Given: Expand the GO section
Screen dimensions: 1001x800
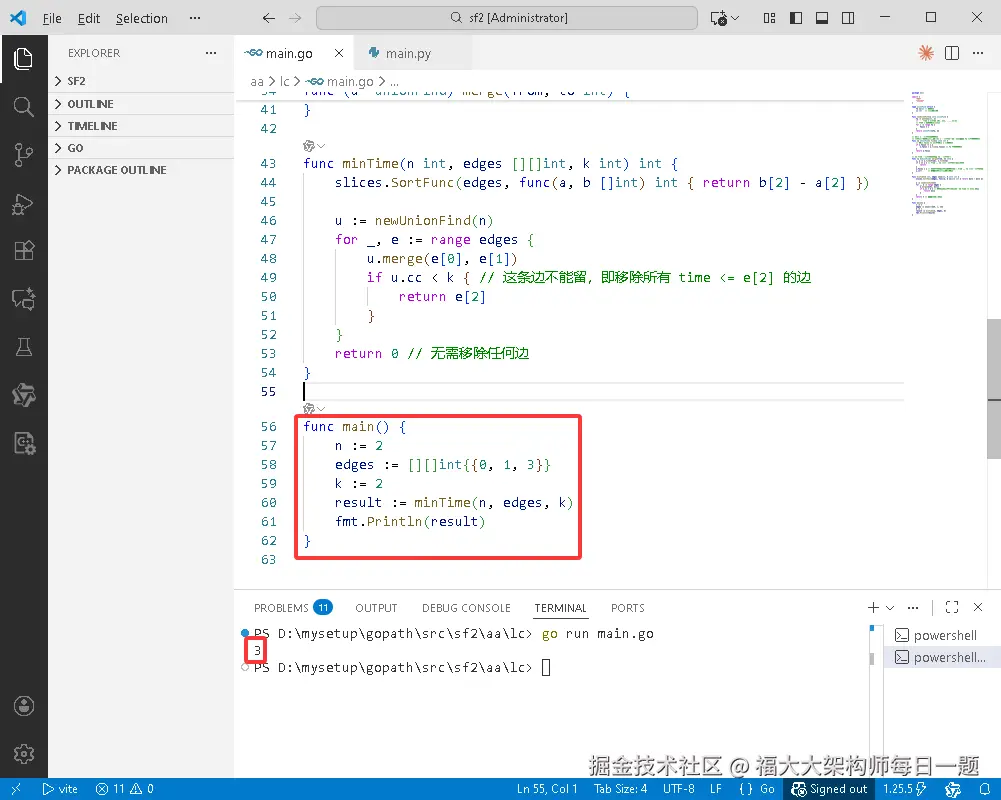Looking at the screenshot, I should 141,148.
